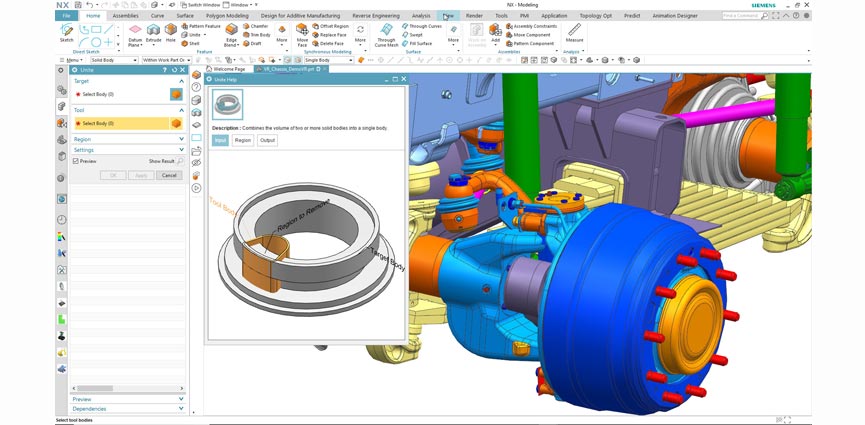Screen dimensions: 865x425
Task: Click the Edge Blend icon
Action: coord(231,34)
